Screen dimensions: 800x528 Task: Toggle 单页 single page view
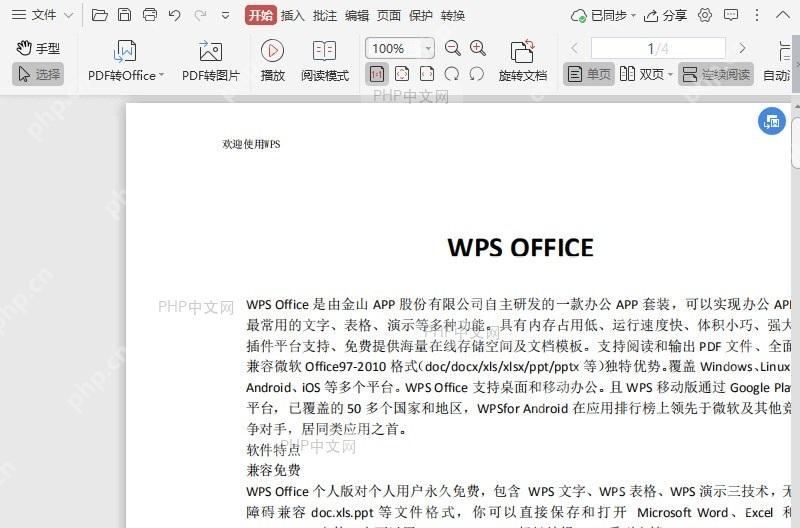589,74
